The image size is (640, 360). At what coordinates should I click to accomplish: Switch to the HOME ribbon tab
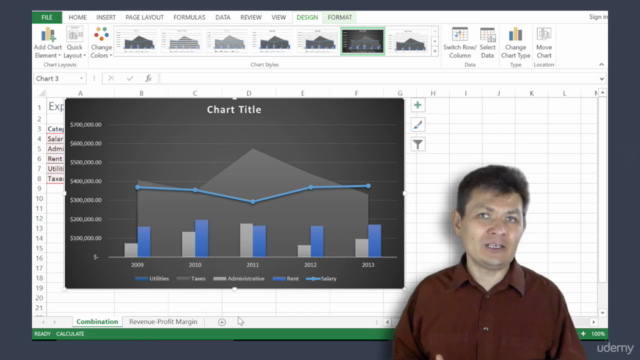coord(77,17)
